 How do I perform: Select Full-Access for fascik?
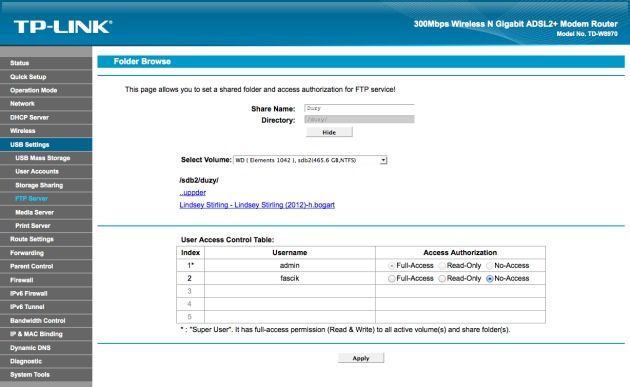coord(391,278)
